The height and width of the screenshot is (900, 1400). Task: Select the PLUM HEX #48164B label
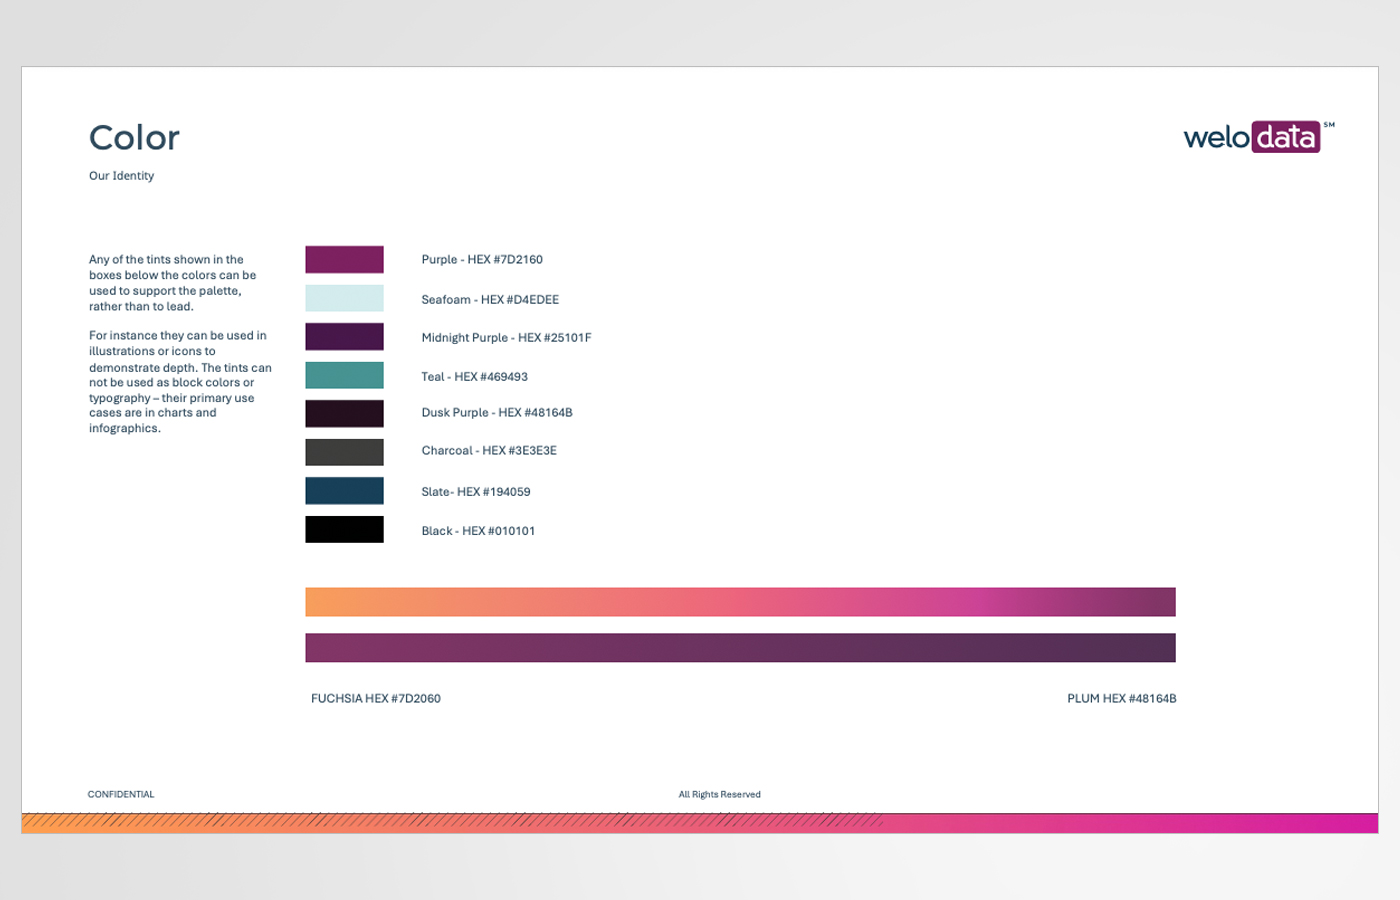(1122, 698)
